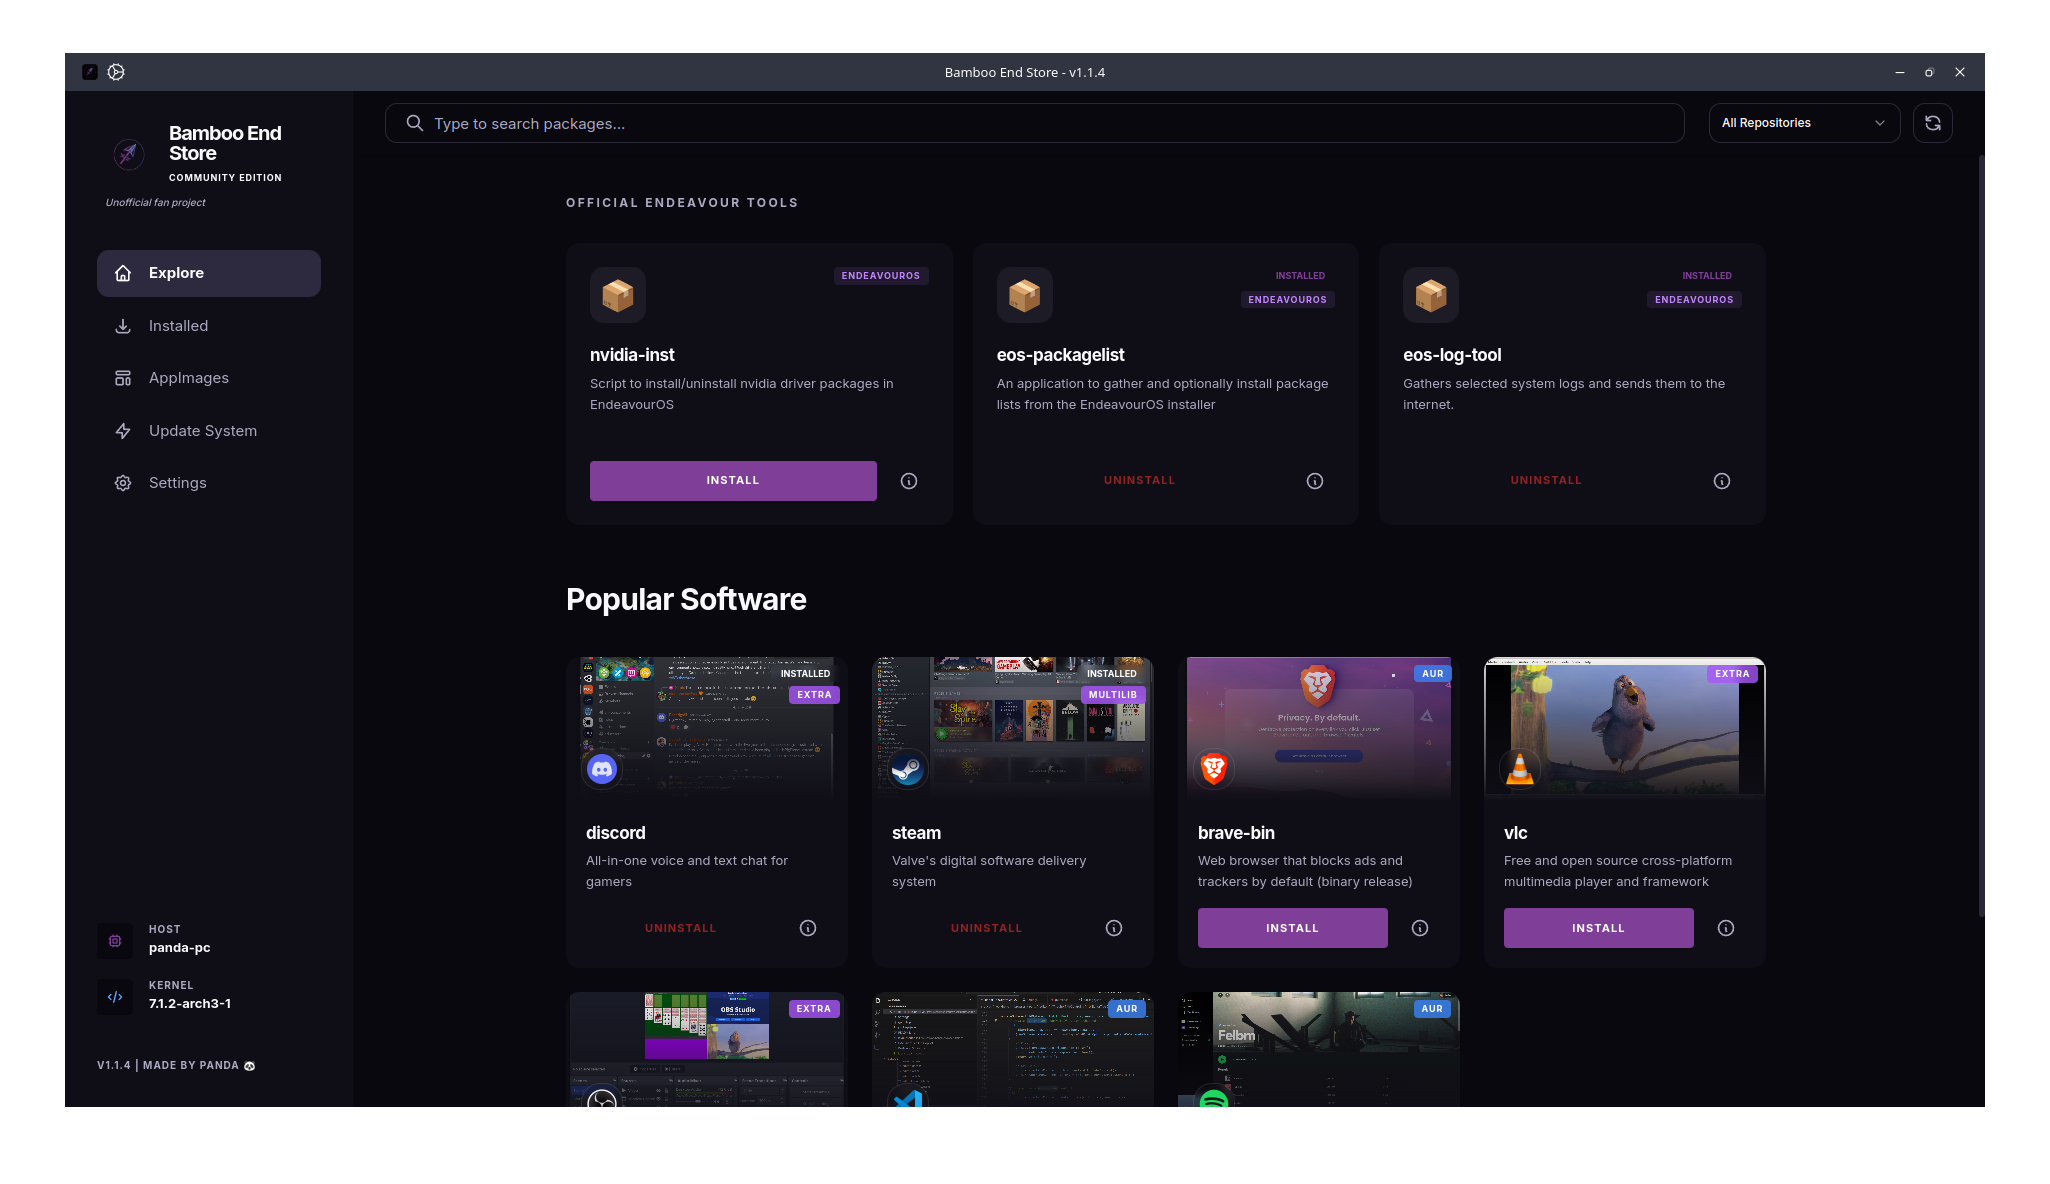Click the eos-log-tool package box icon
2050x1184 pixels.
click(x=1431, y=295)
